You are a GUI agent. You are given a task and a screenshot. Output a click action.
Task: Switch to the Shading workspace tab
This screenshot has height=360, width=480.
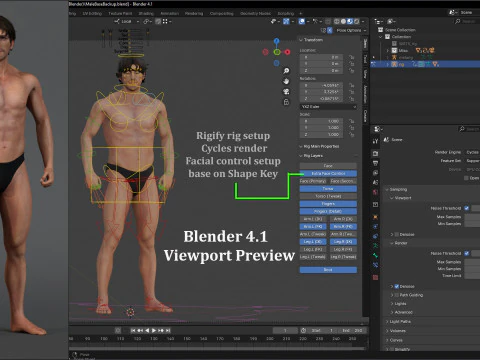point(146,13)
